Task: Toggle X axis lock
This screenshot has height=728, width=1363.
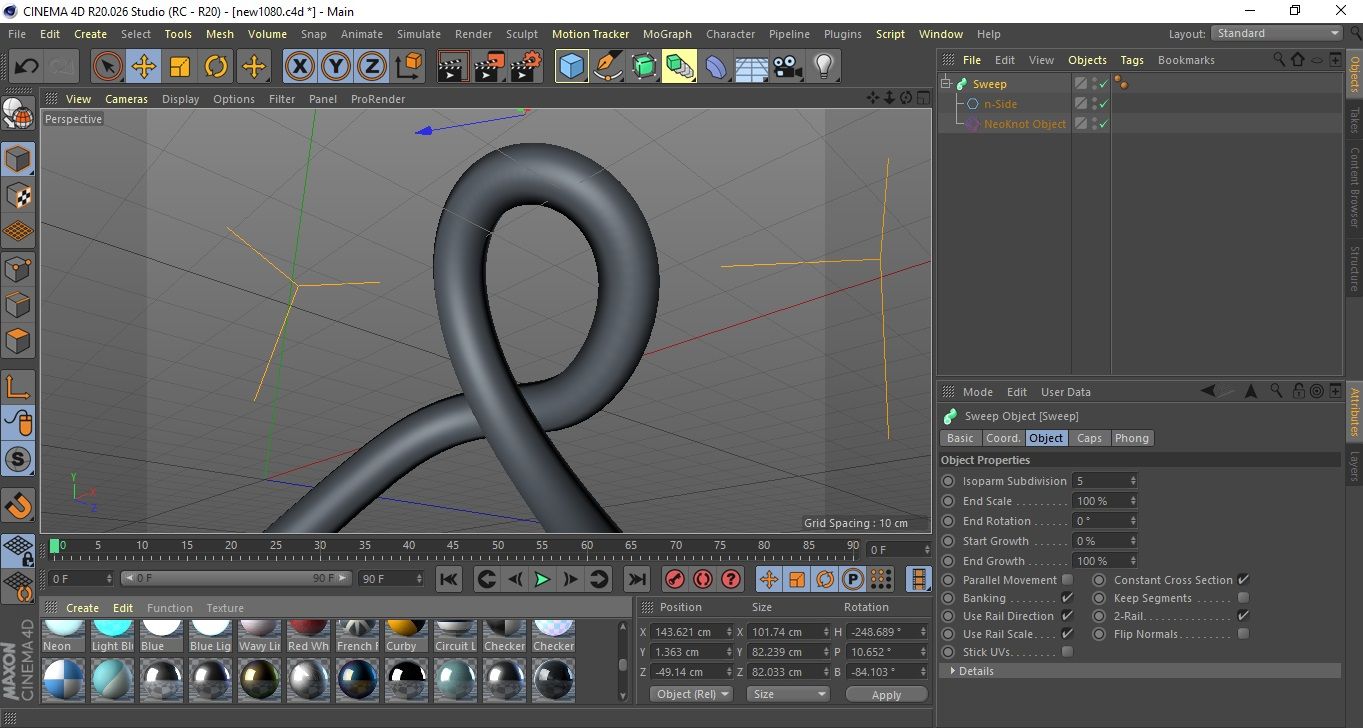Action: [x=299, y=67]
